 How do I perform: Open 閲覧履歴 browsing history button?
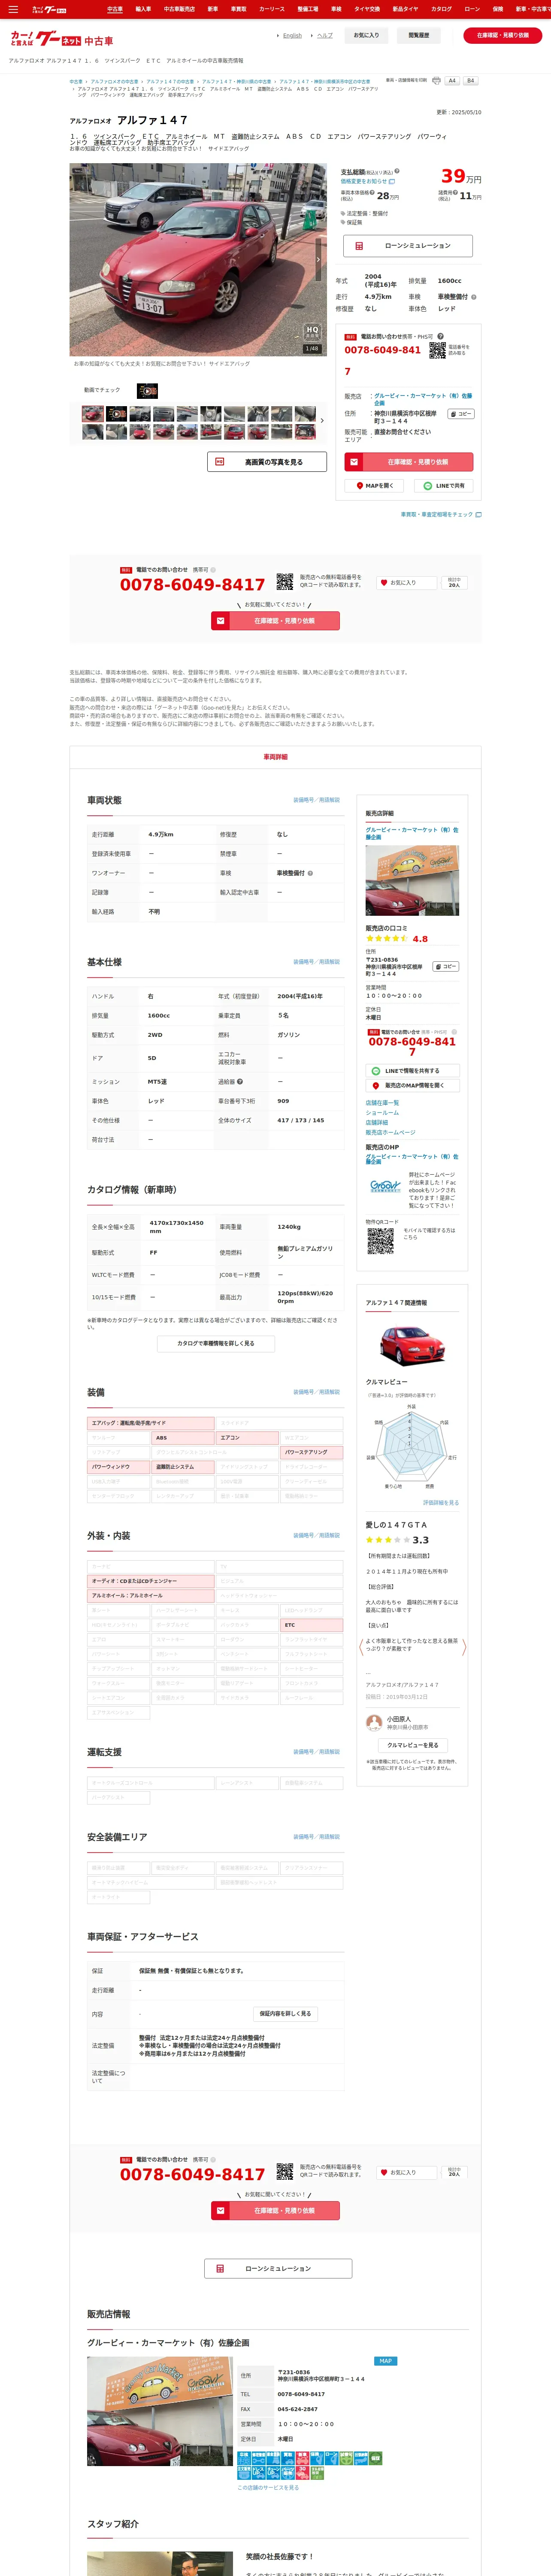[419, 35]
